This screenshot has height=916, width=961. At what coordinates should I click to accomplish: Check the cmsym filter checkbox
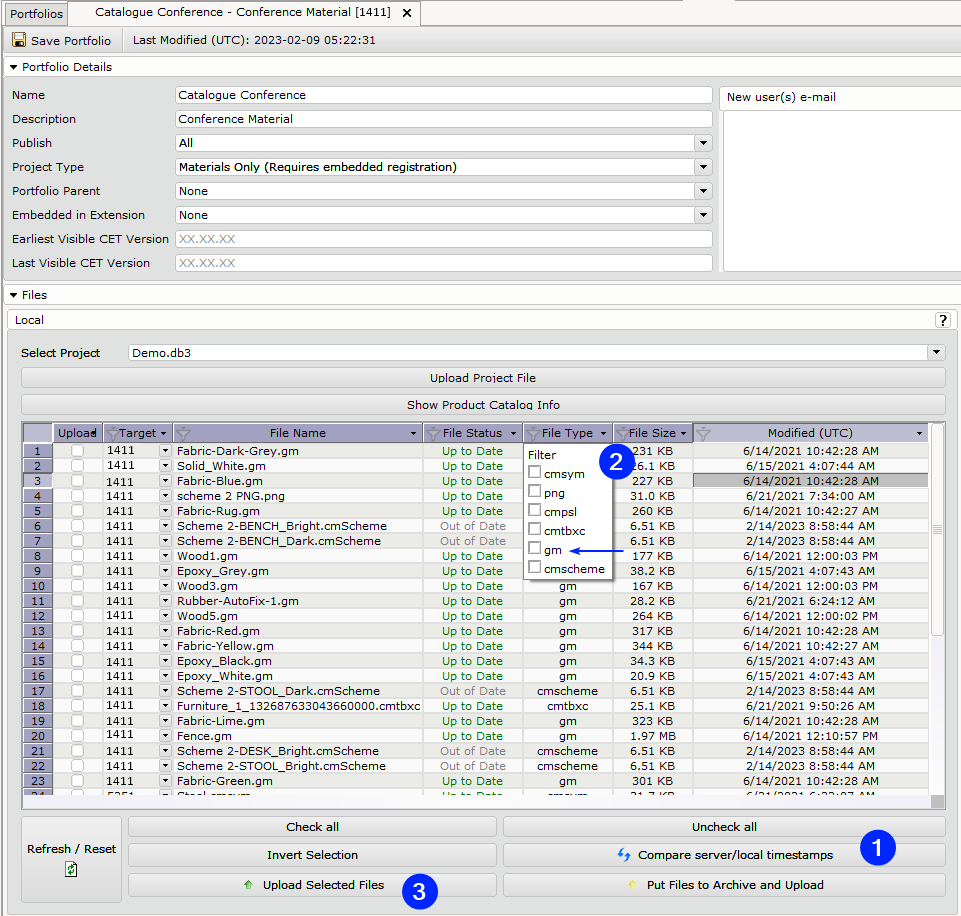[x=534, y=472]
